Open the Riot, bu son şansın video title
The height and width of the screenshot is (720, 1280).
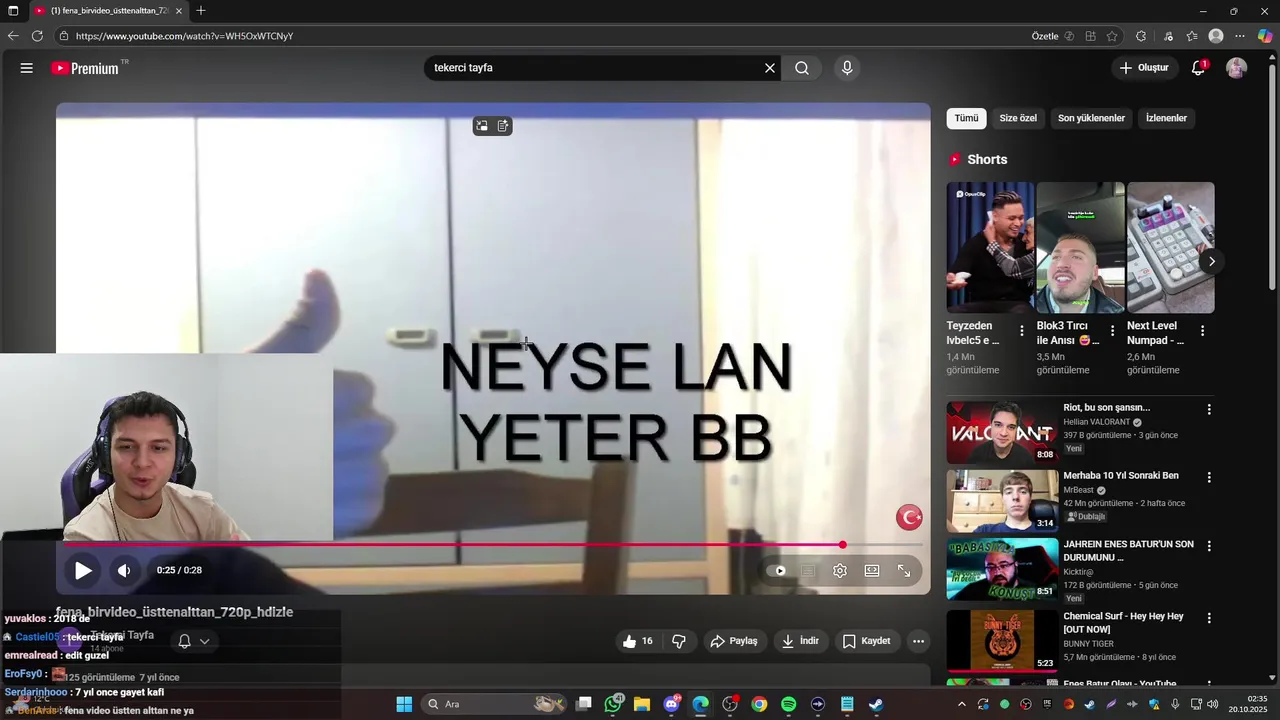1106,408
